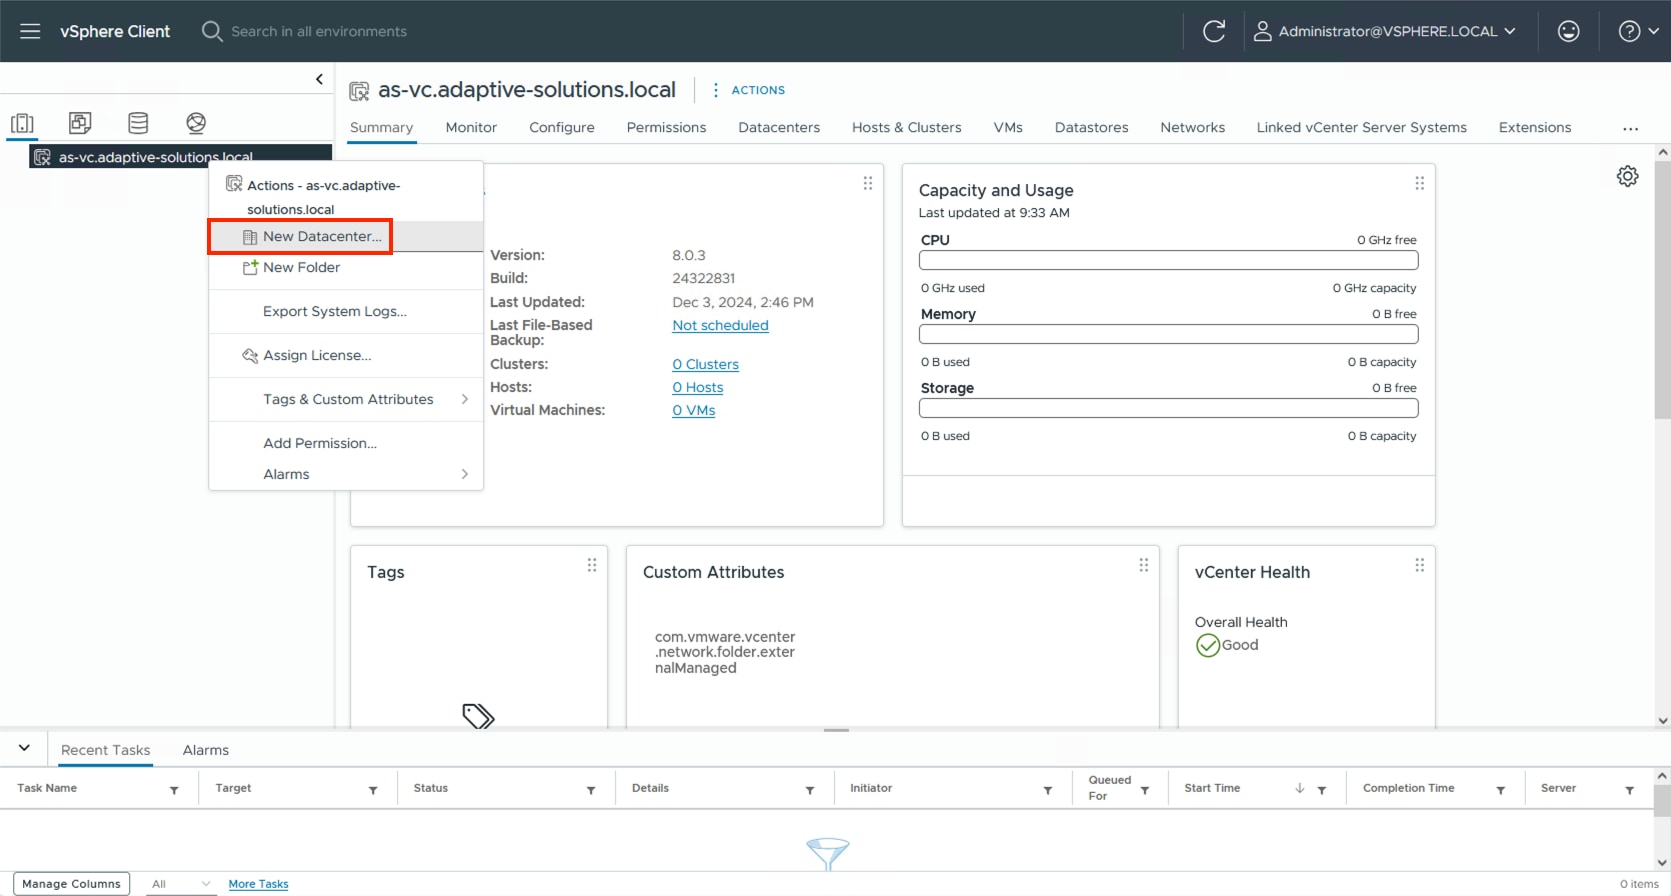
Task: Switch to VMs and Templates inventory view
Action: coord(80,123)
